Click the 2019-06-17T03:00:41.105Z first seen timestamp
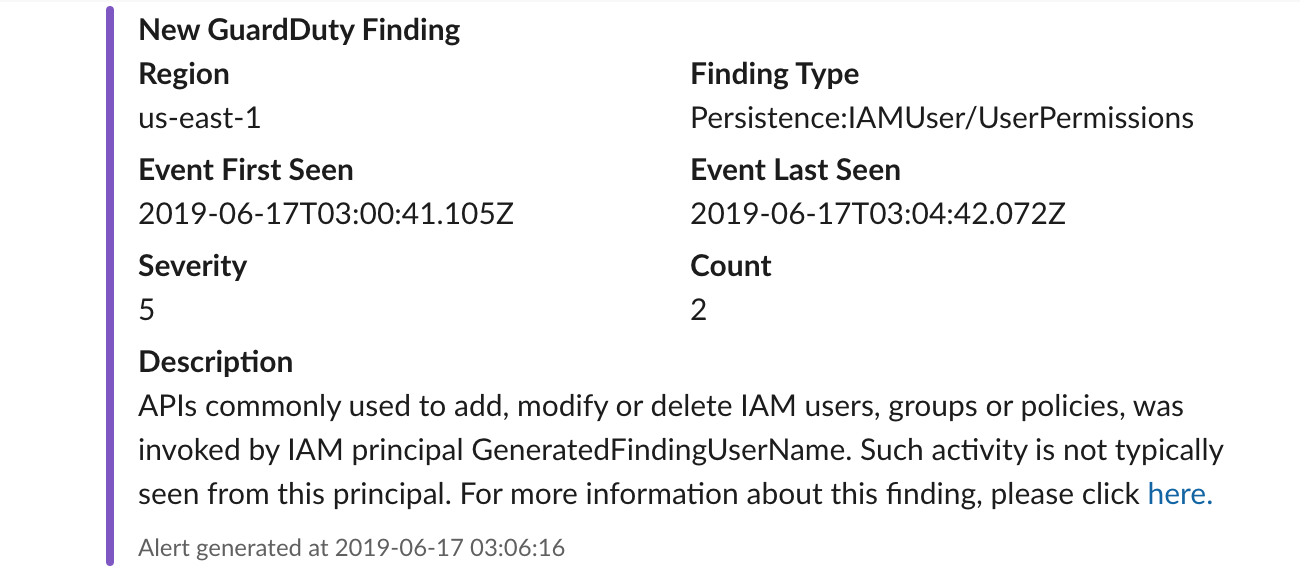The image size is (1300, 582). pyautogui.click(x=325, y=214)
